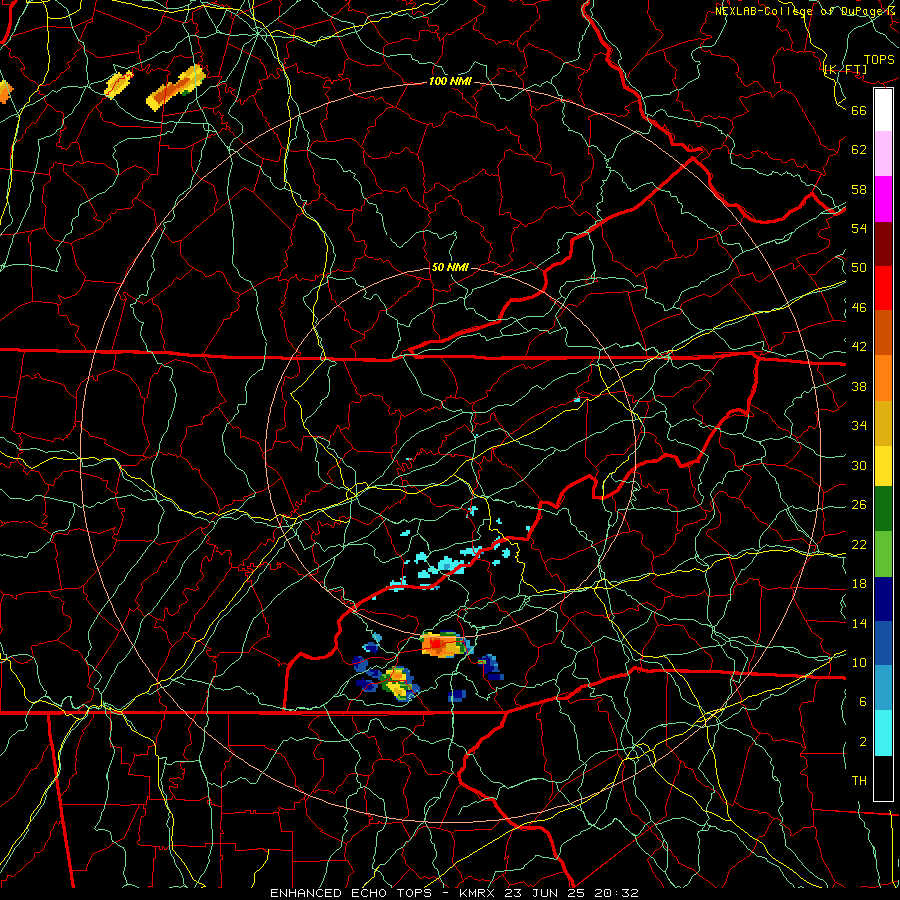Click the medium blue legend swatch near 10
The height and width of the screenshot is (900, 900).
click(x=883, y=643)
